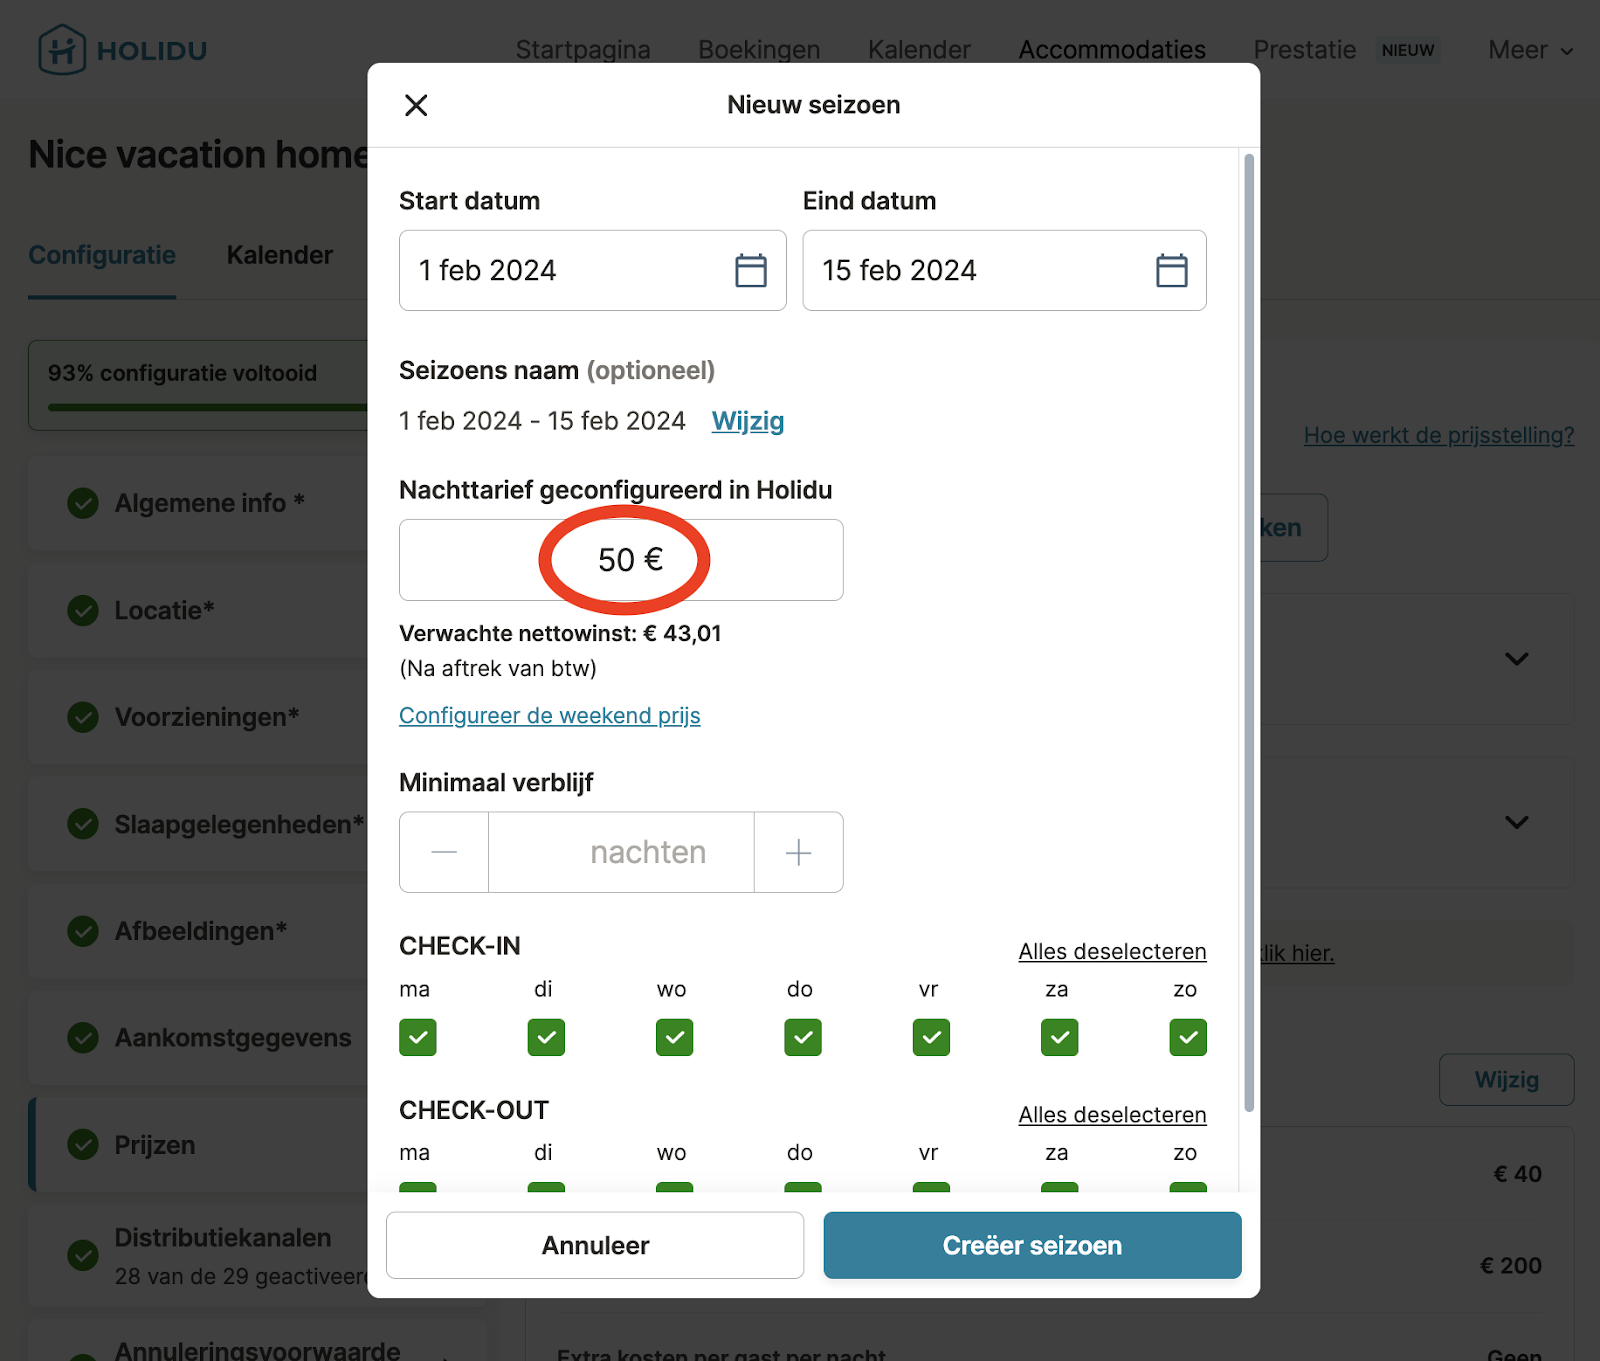
Task: Switch to the Kalender tab below the title
Action: point(279,255)
